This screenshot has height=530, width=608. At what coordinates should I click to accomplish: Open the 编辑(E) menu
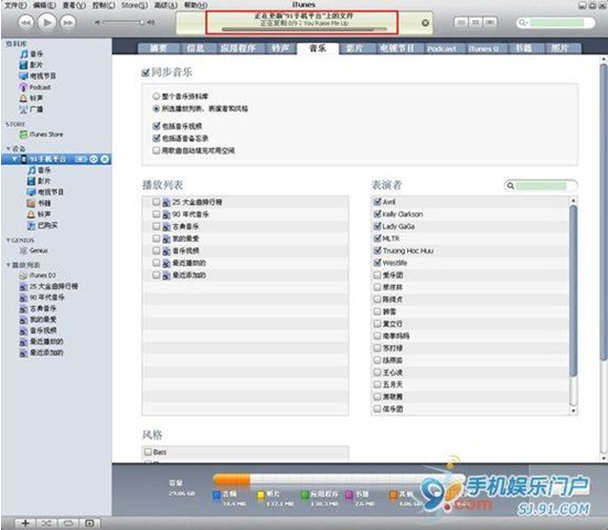point(45,5)
